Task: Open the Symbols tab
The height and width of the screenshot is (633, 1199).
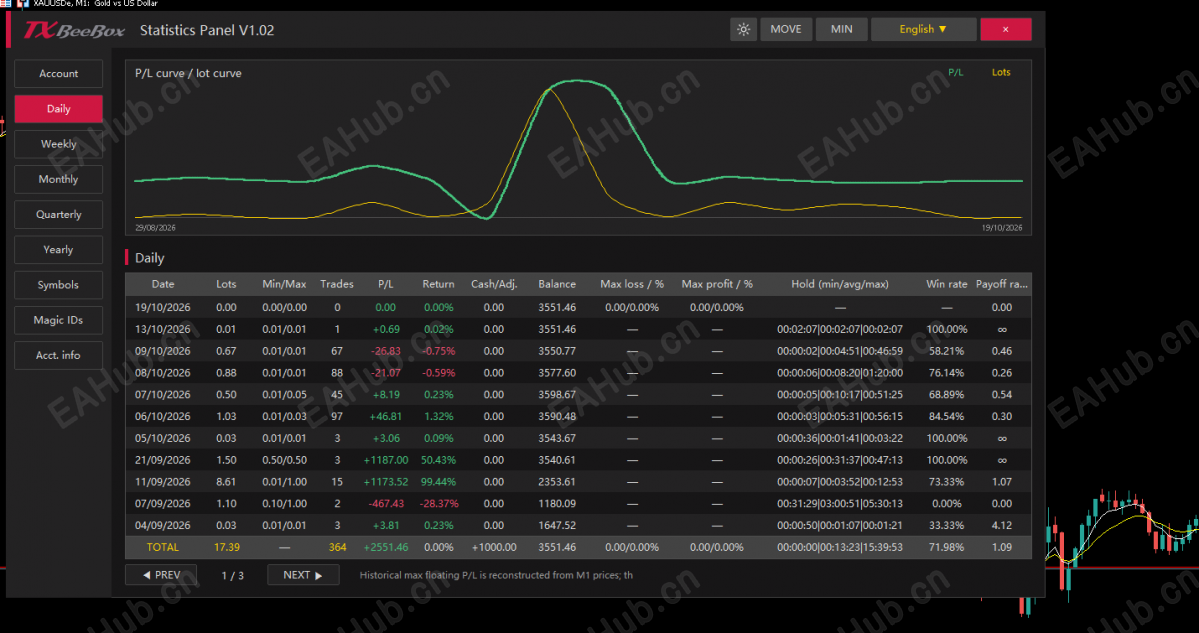Action: (x=58, y=284)
